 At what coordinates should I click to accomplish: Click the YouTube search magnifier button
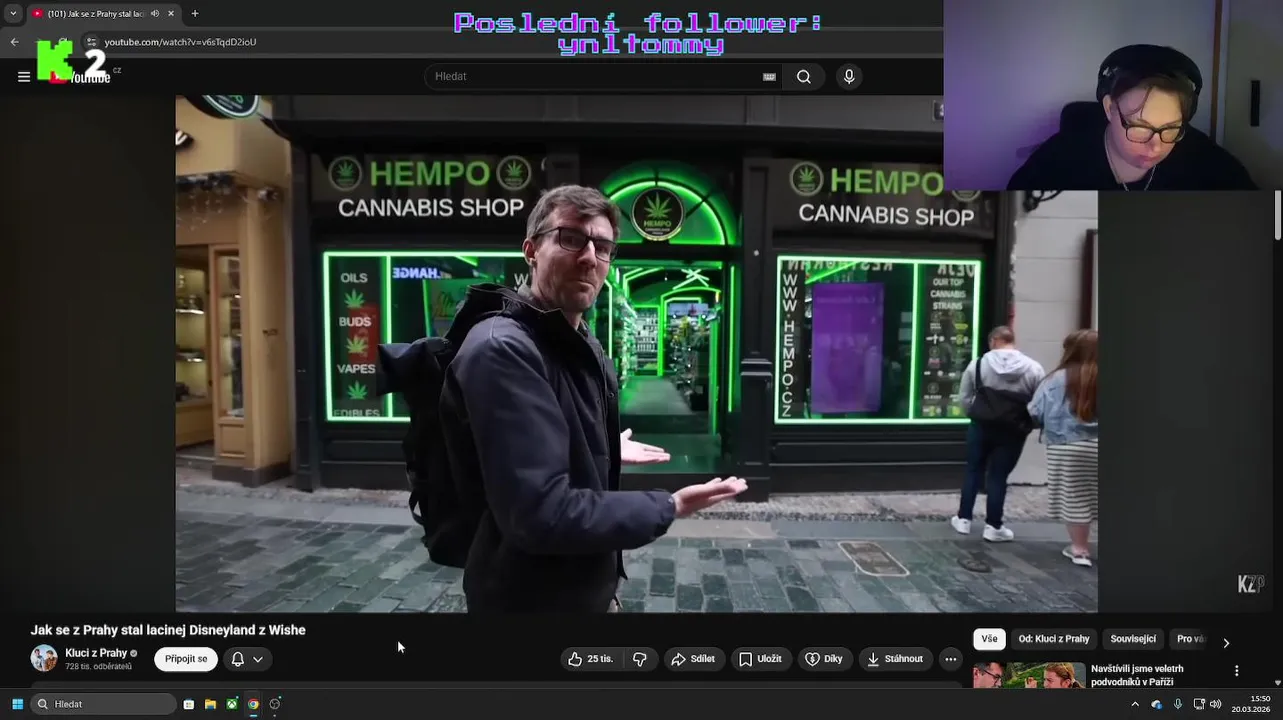(x=804, y=77)
